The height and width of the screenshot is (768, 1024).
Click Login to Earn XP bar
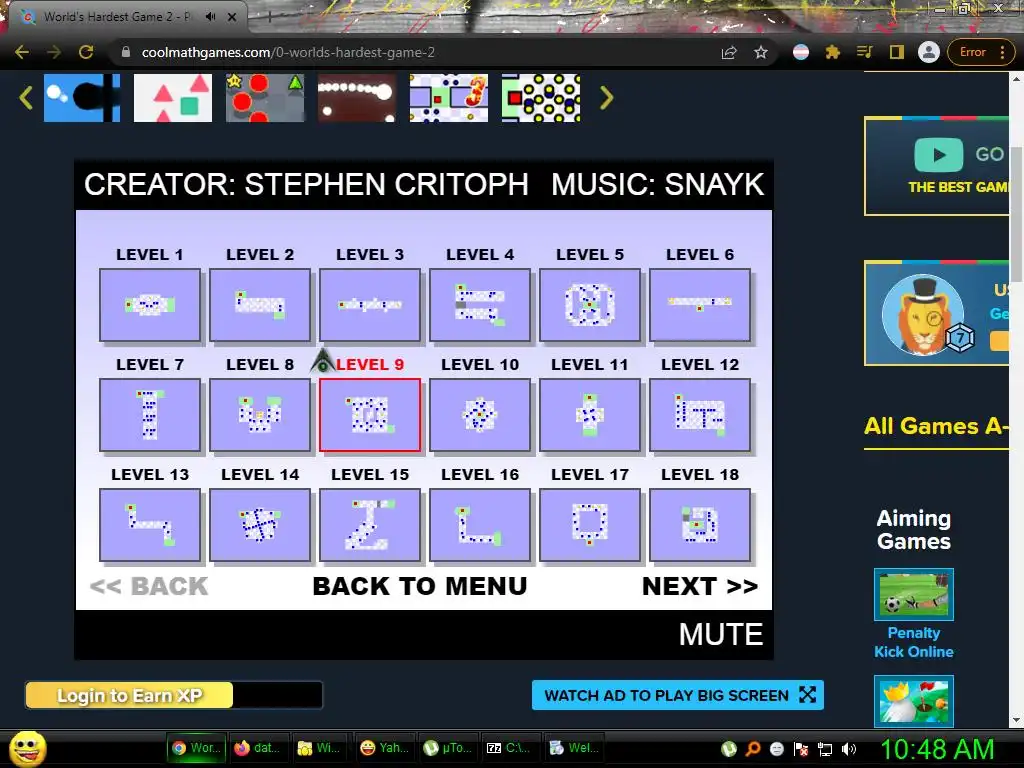pyautogui.click(x=174, y=696)
